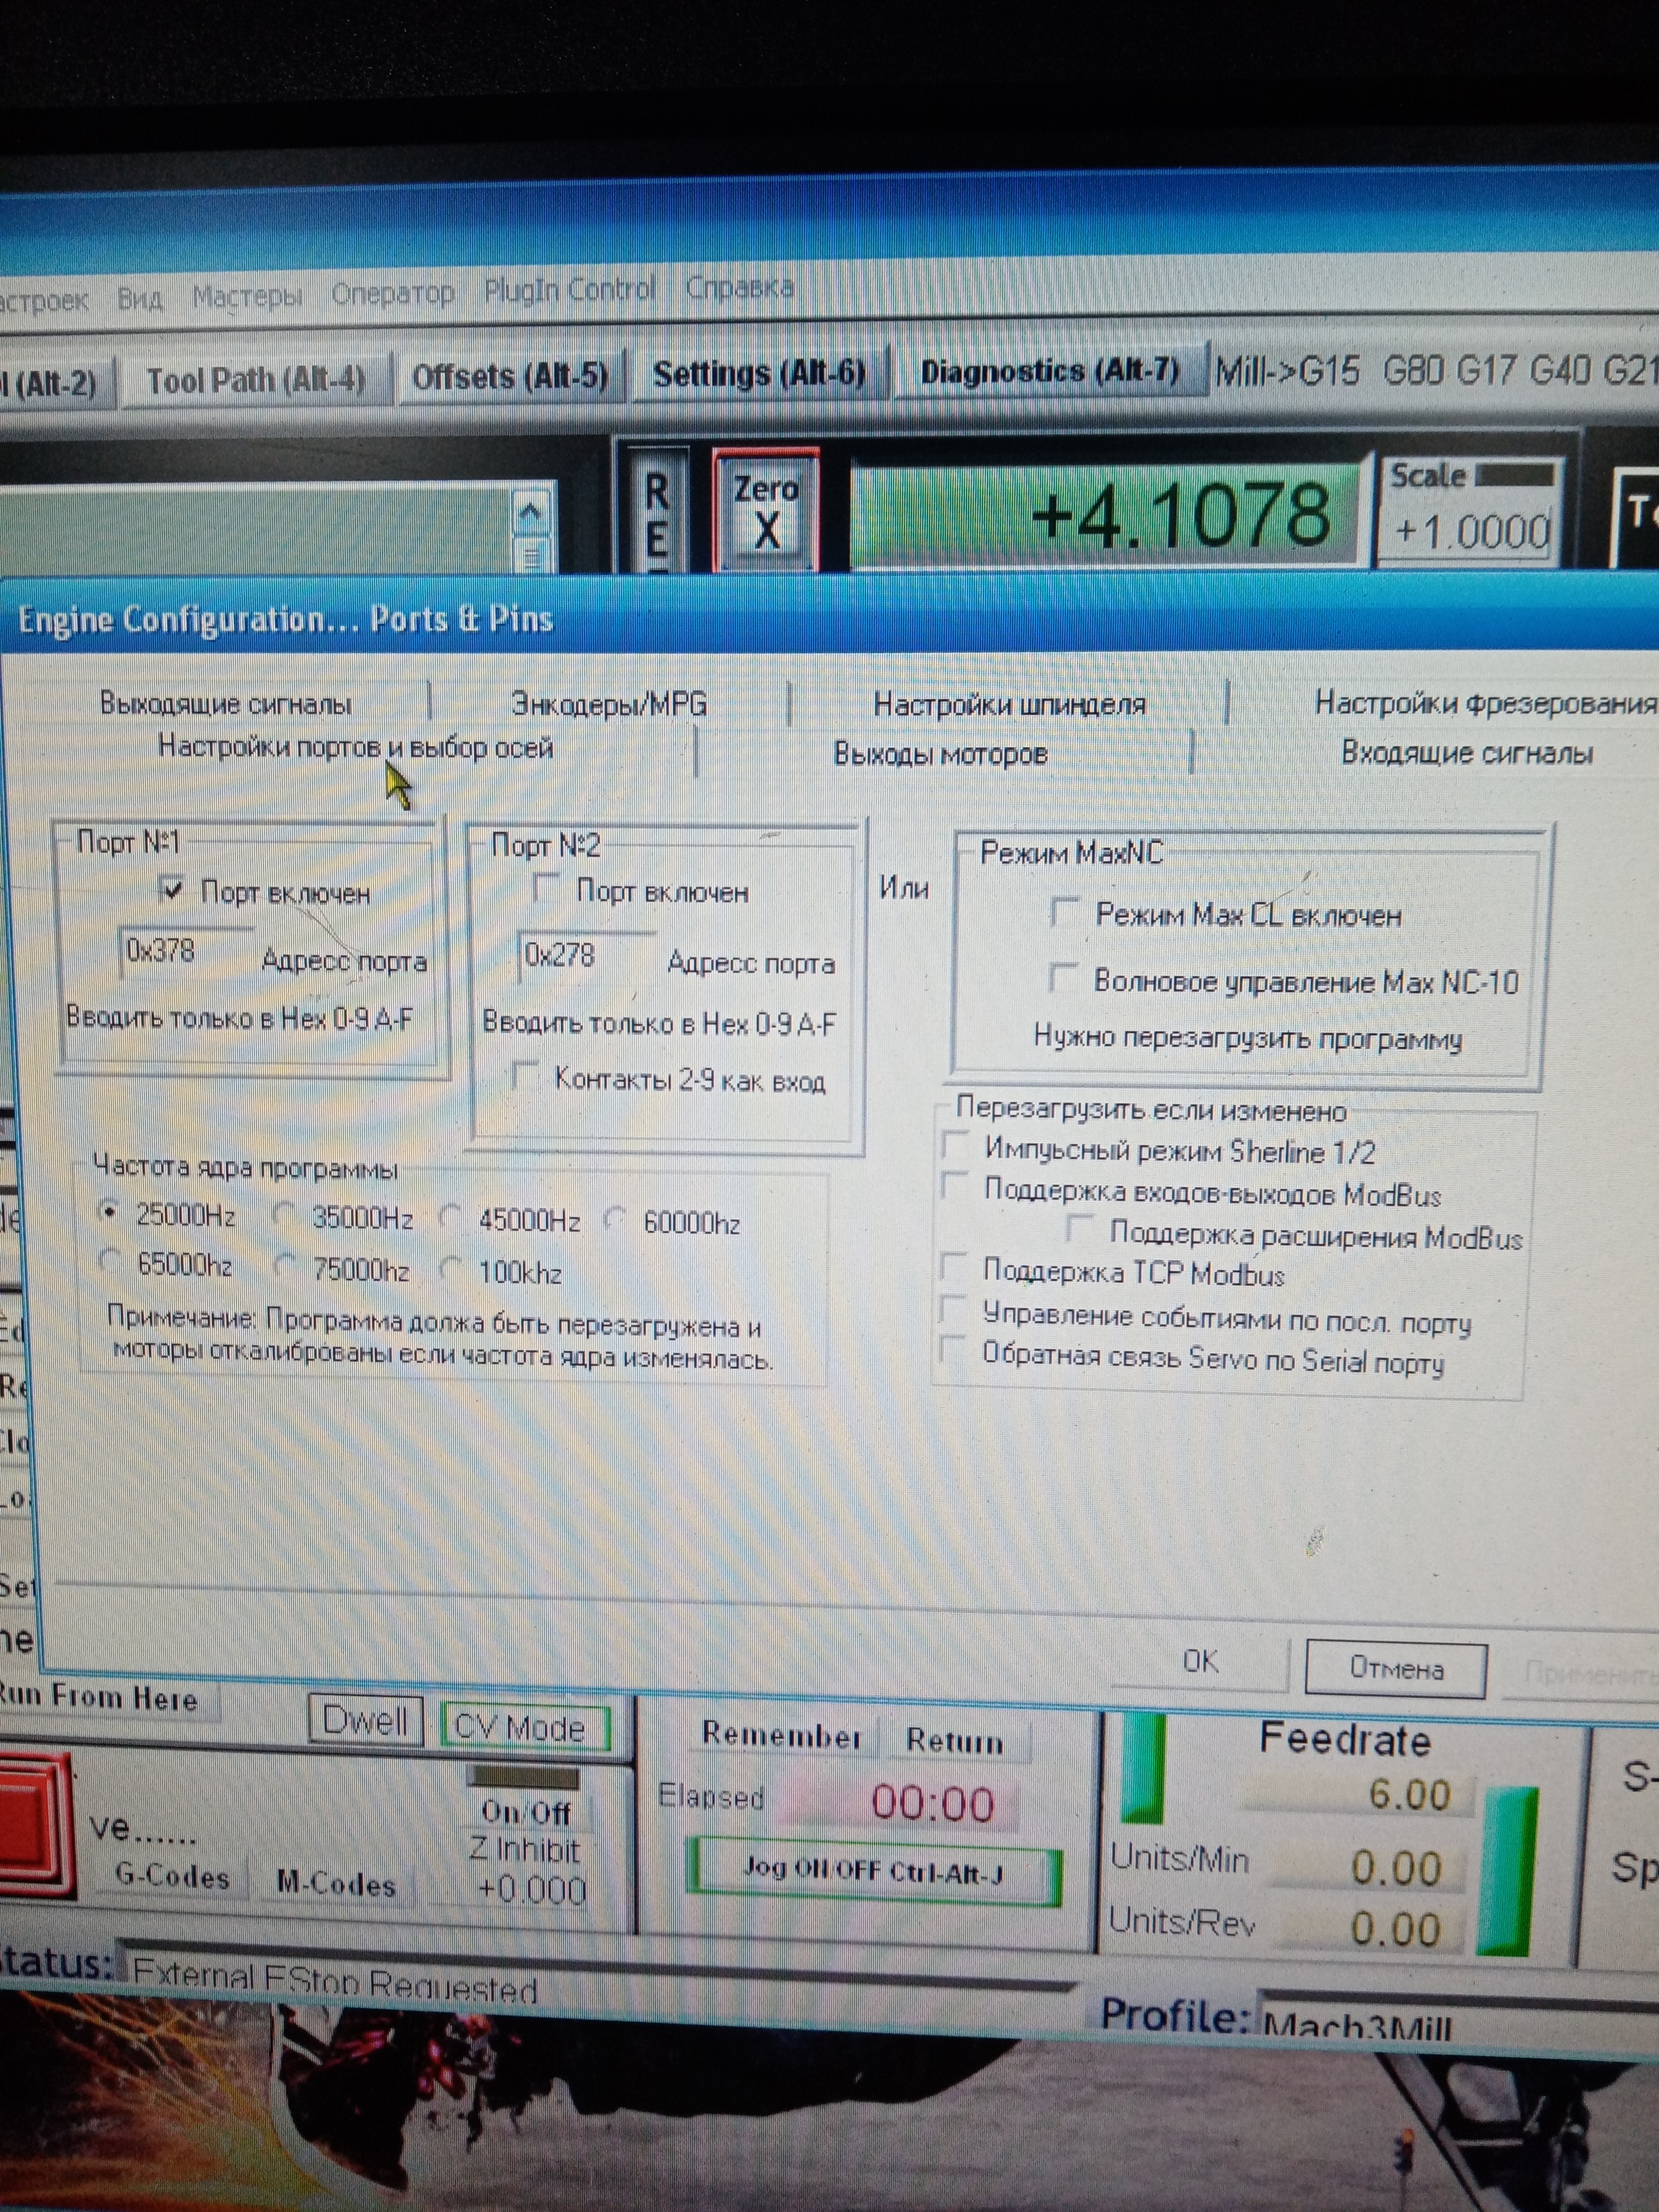Open the Оператор menu

coord(392,293)
